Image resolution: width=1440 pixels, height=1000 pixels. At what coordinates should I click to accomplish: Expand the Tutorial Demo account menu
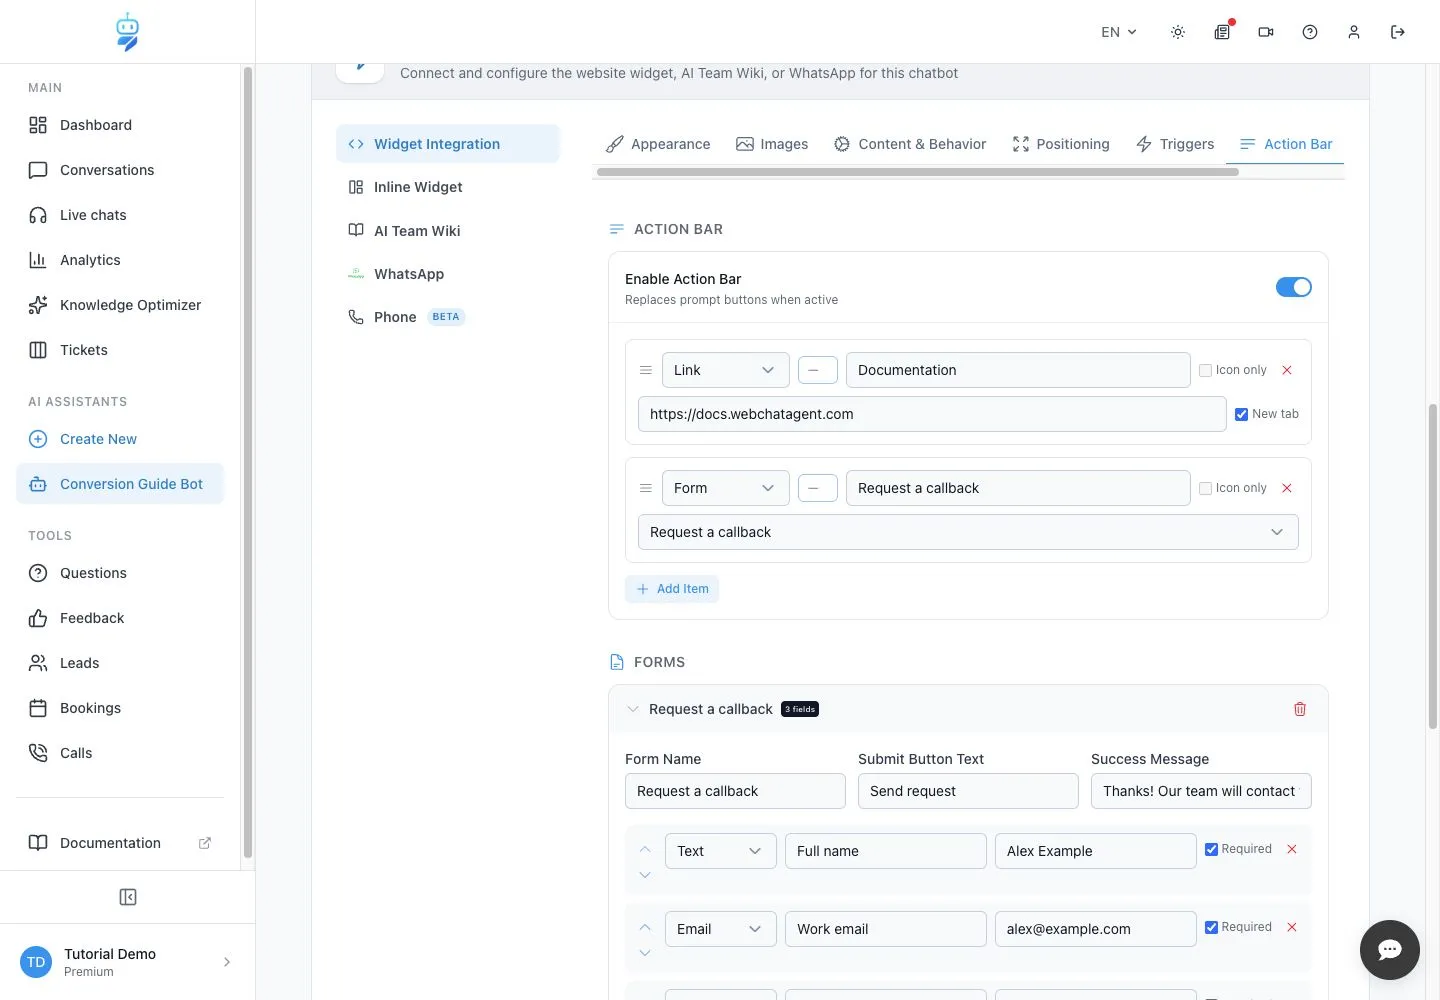tap(128, 962)
